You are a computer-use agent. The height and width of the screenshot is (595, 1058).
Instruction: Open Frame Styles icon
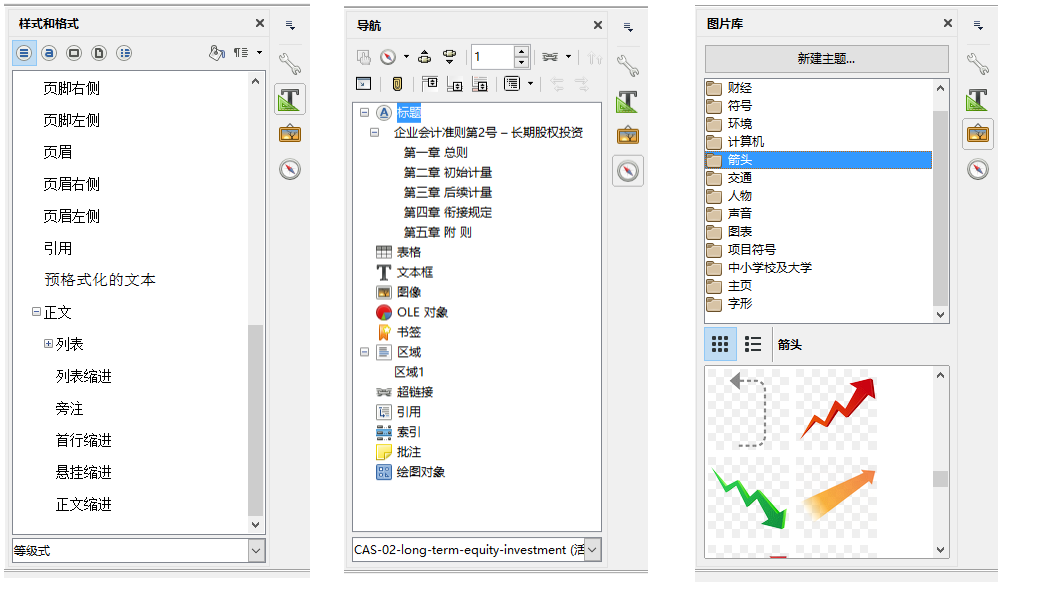click(x=74, y=53)
